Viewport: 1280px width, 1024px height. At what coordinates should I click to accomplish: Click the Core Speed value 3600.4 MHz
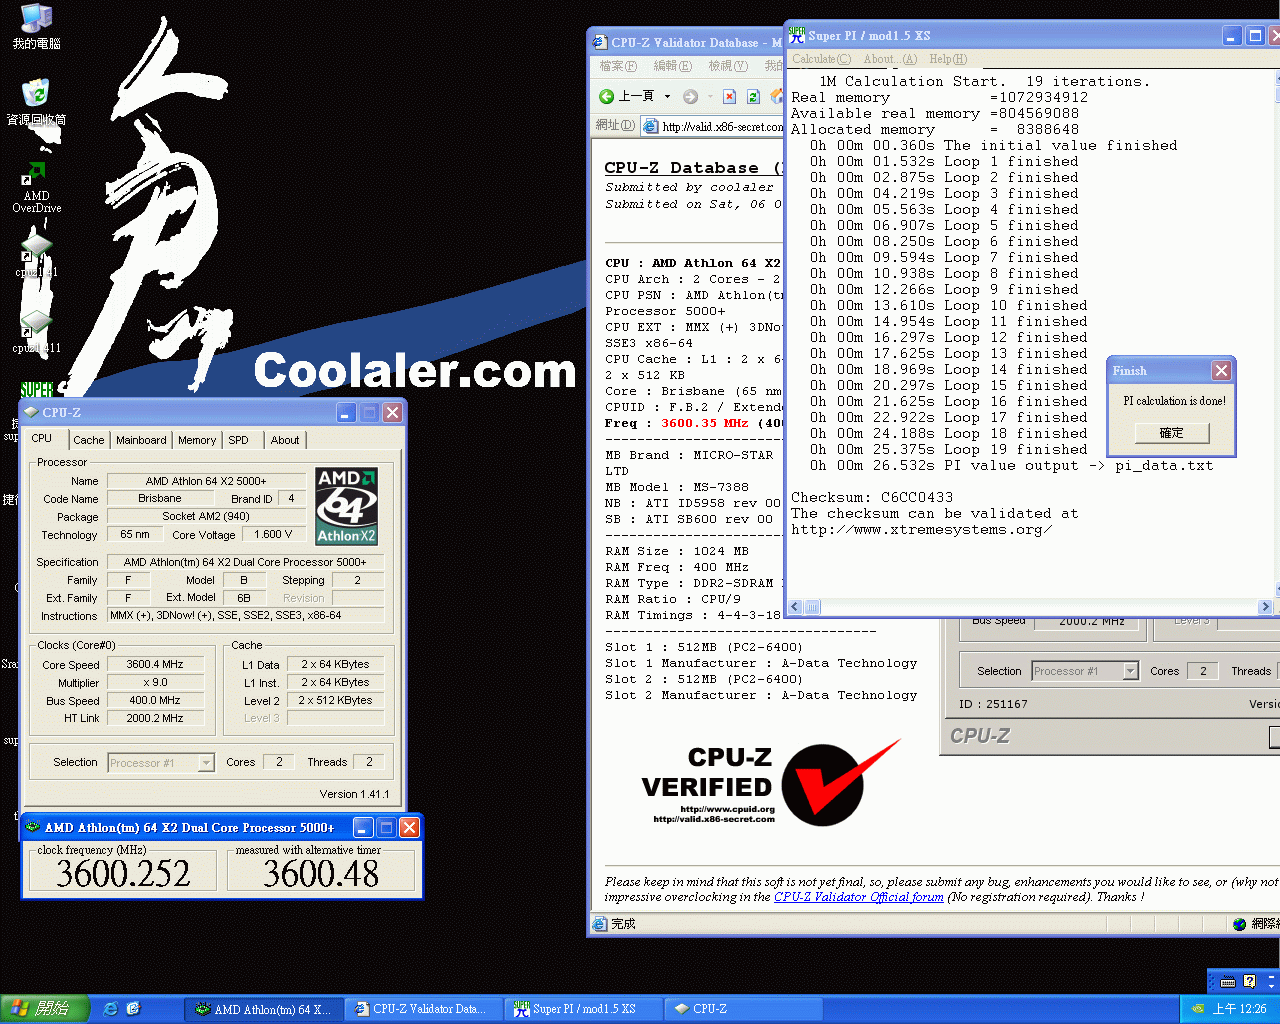[x=155, y=664]
